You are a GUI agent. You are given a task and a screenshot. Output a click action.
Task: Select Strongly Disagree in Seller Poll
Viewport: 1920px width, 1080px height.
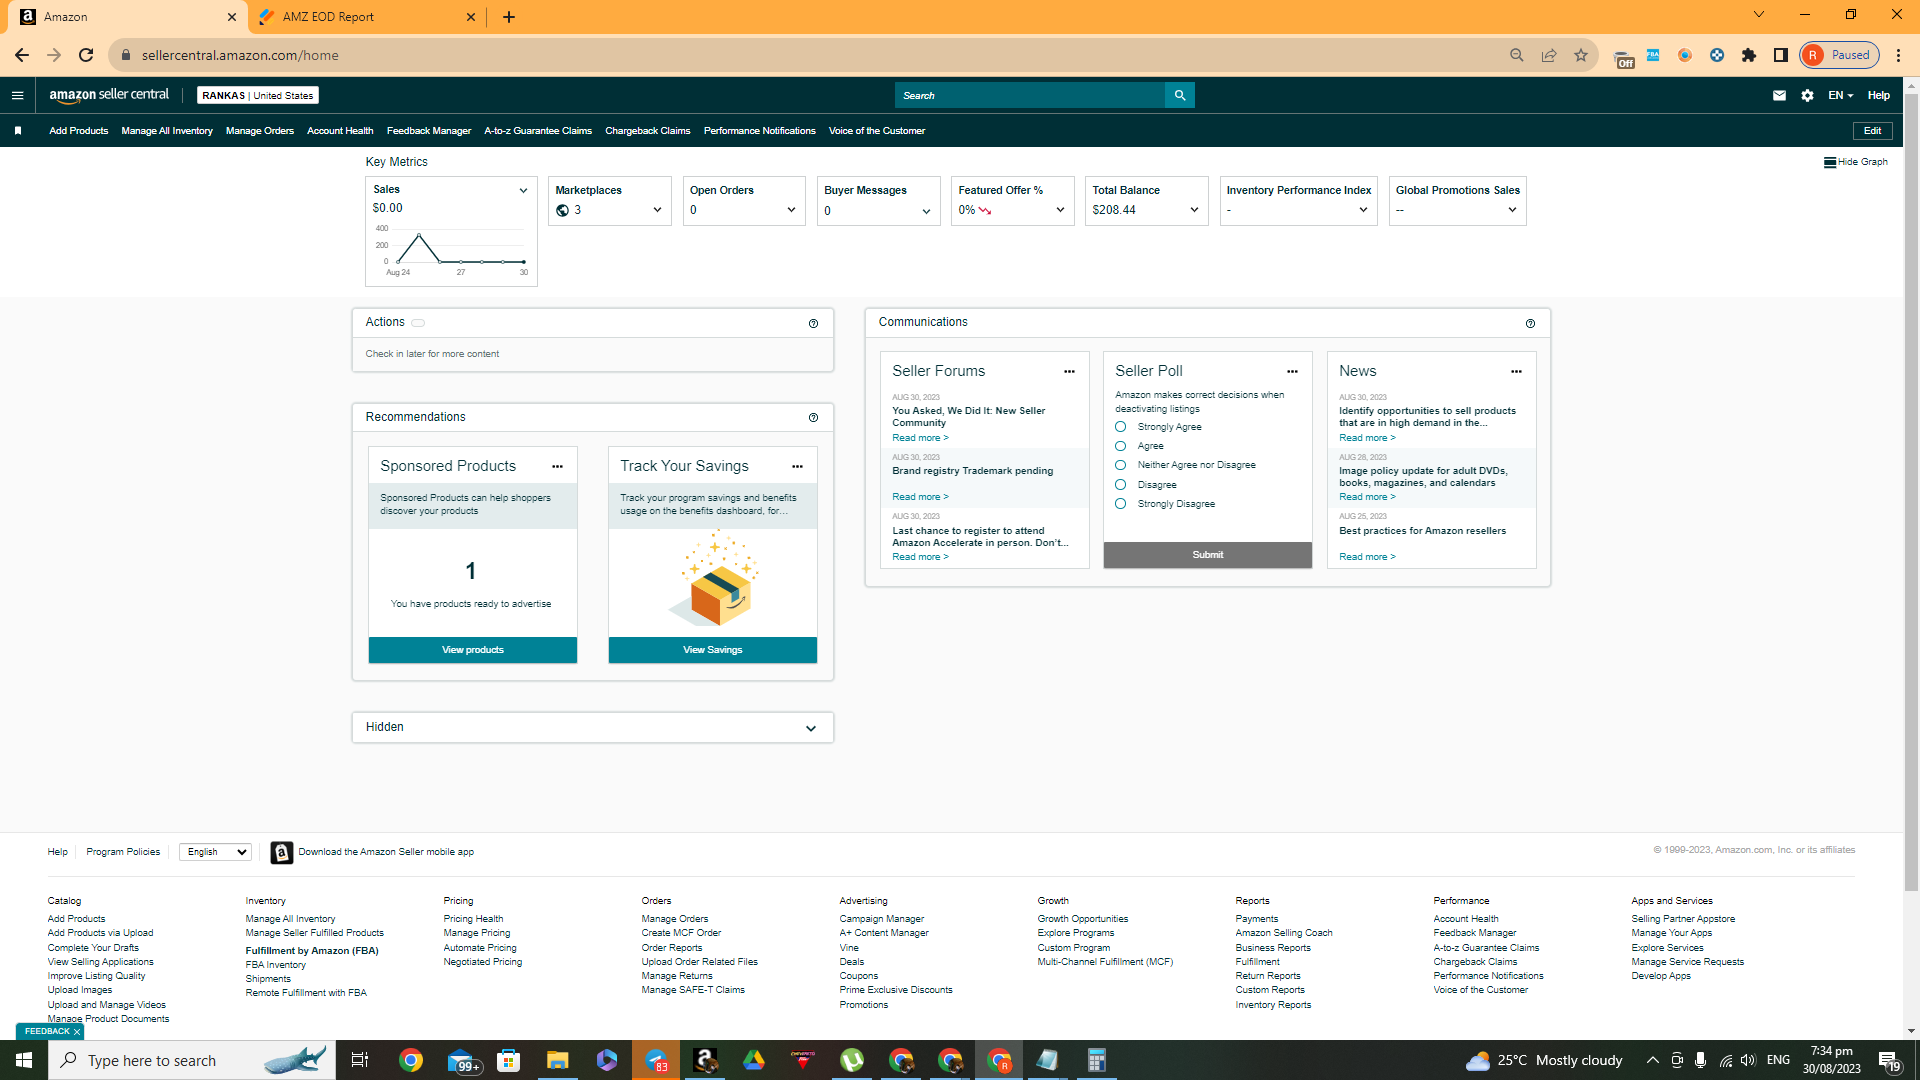click(x=1121, y=504)
